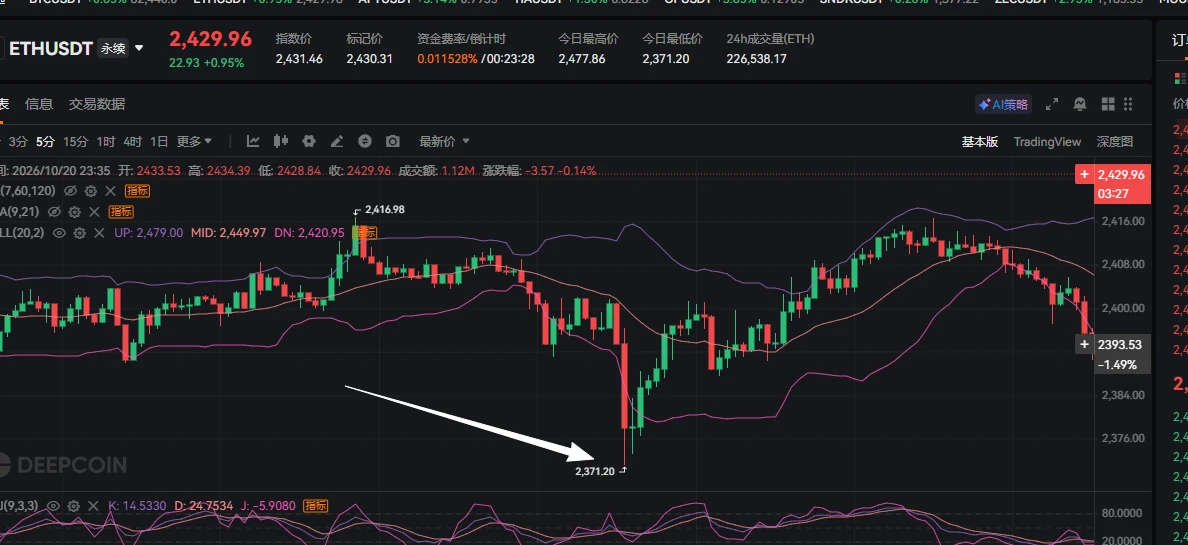1188x545 pixels.
Task: Click the large last price 2,429.96
Action: (211, 39)
